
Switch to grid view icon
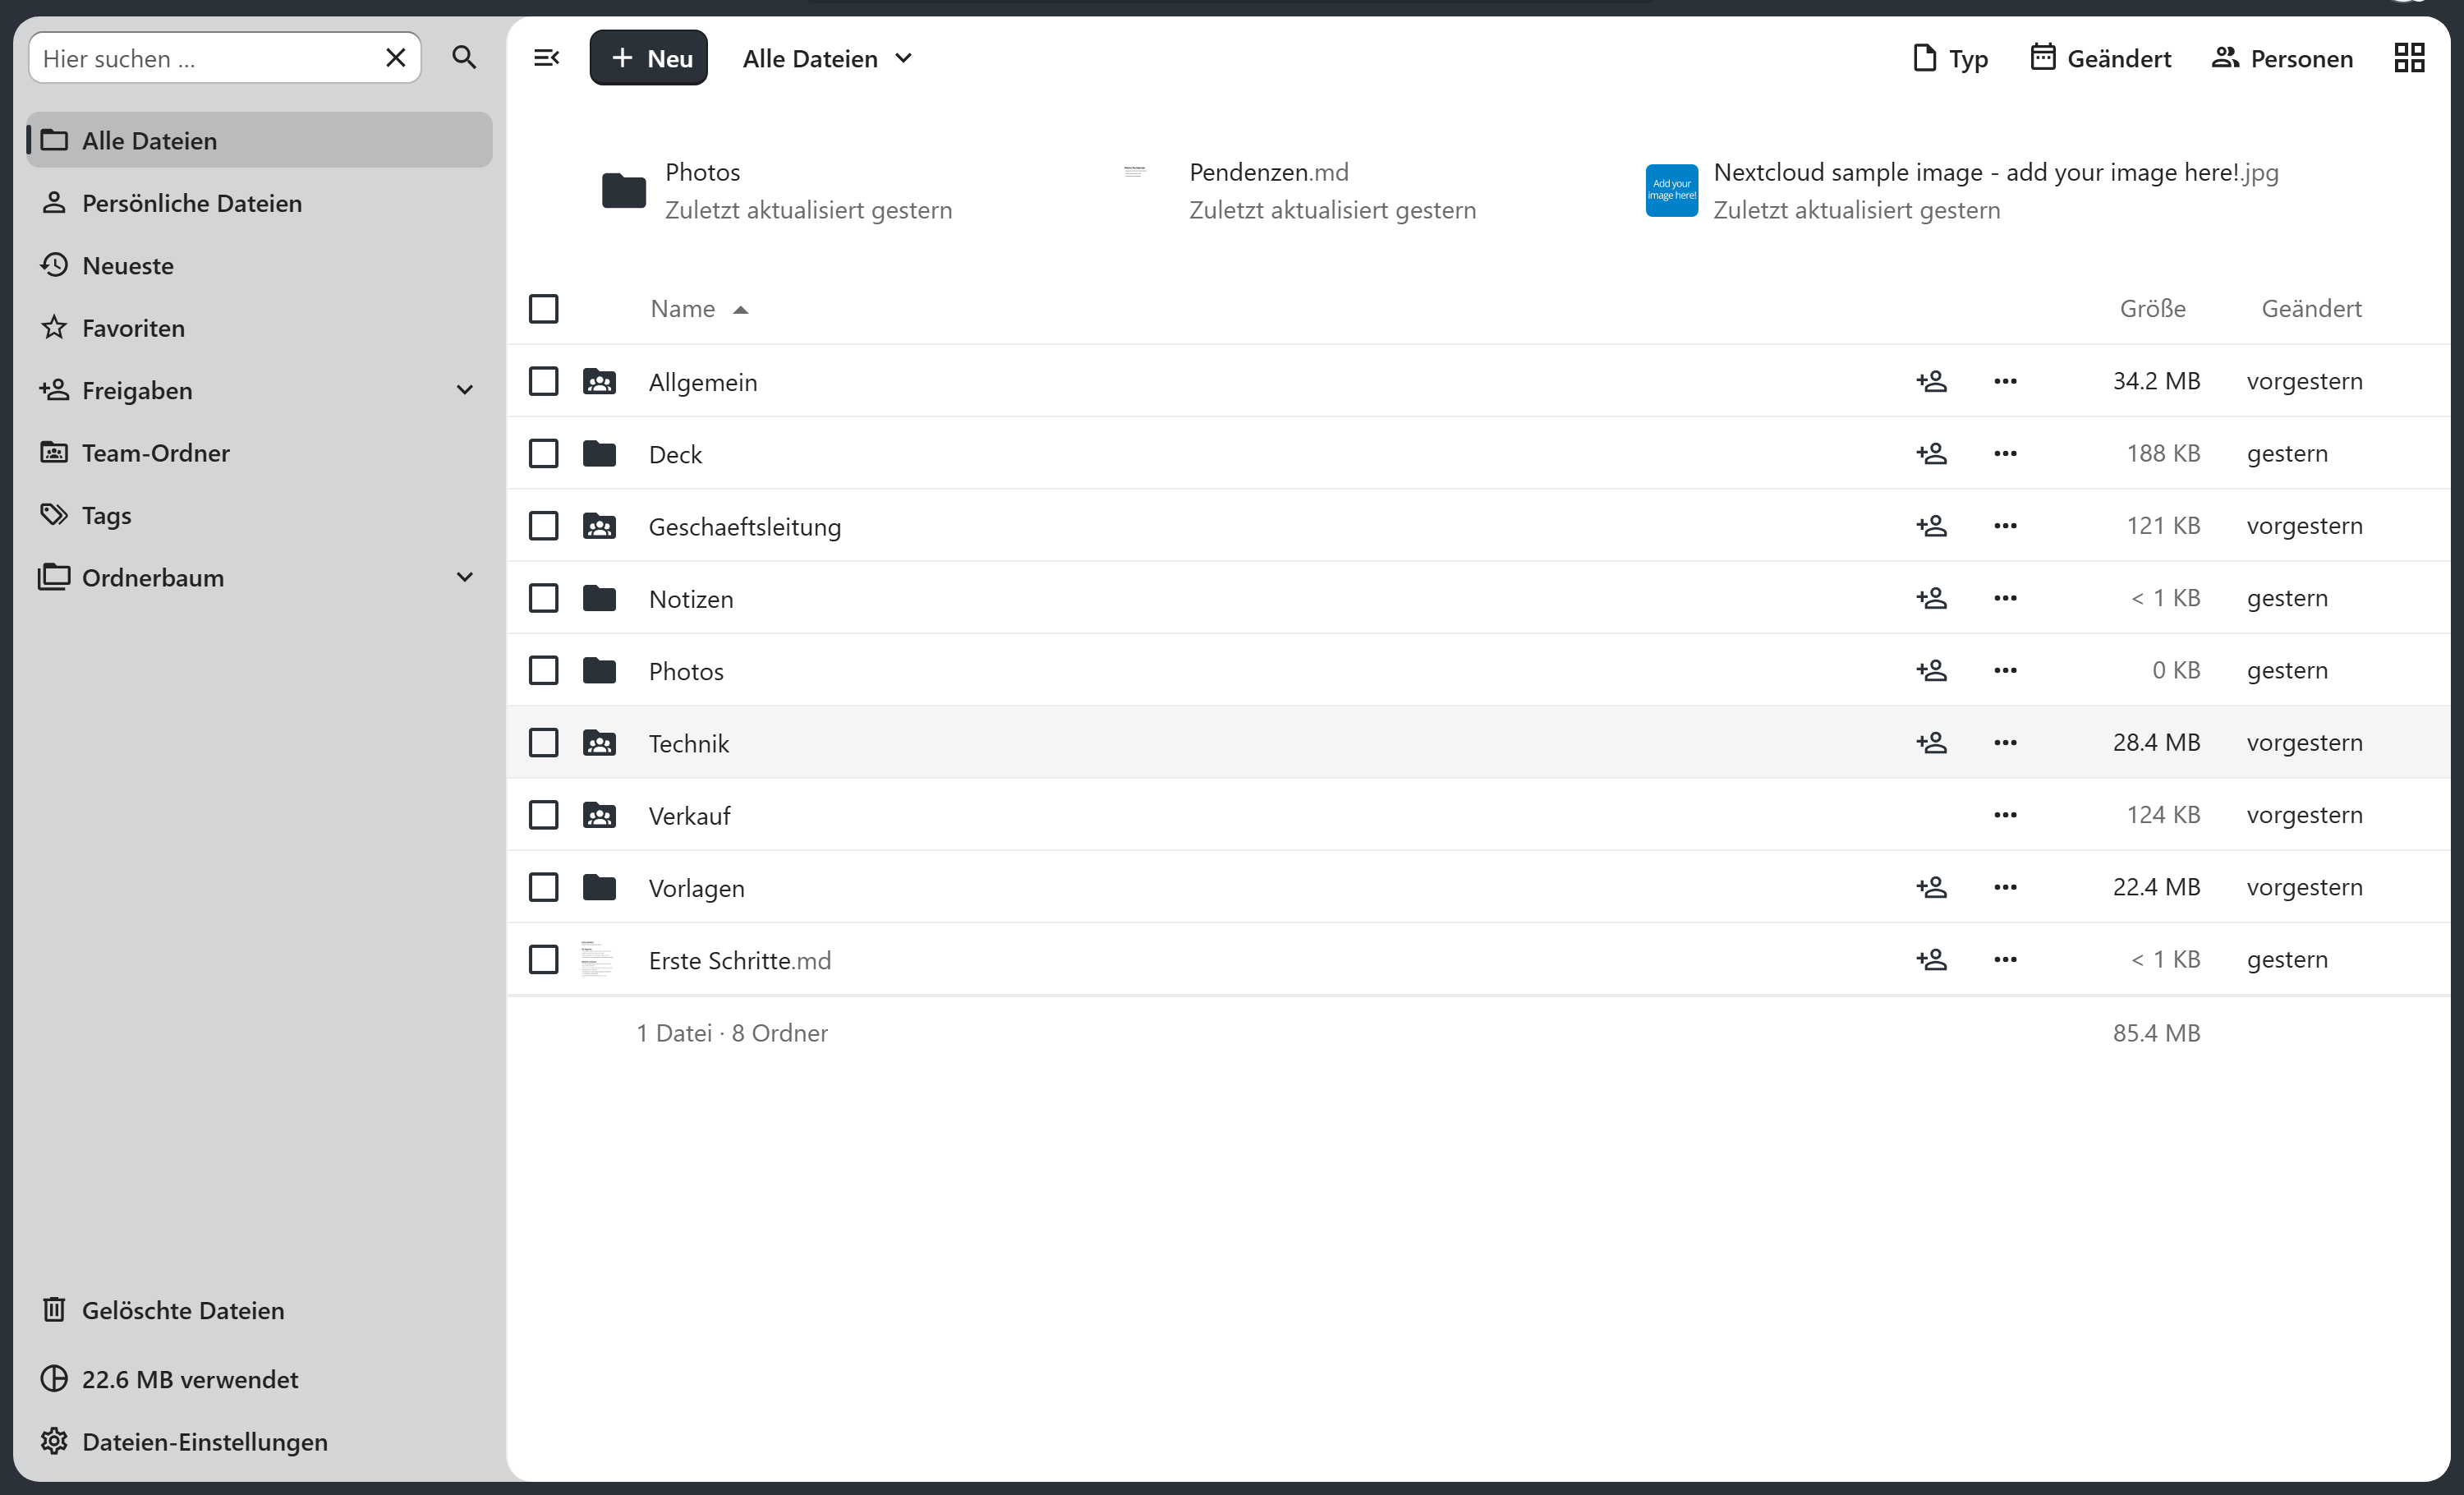[x=2409, y=58]
